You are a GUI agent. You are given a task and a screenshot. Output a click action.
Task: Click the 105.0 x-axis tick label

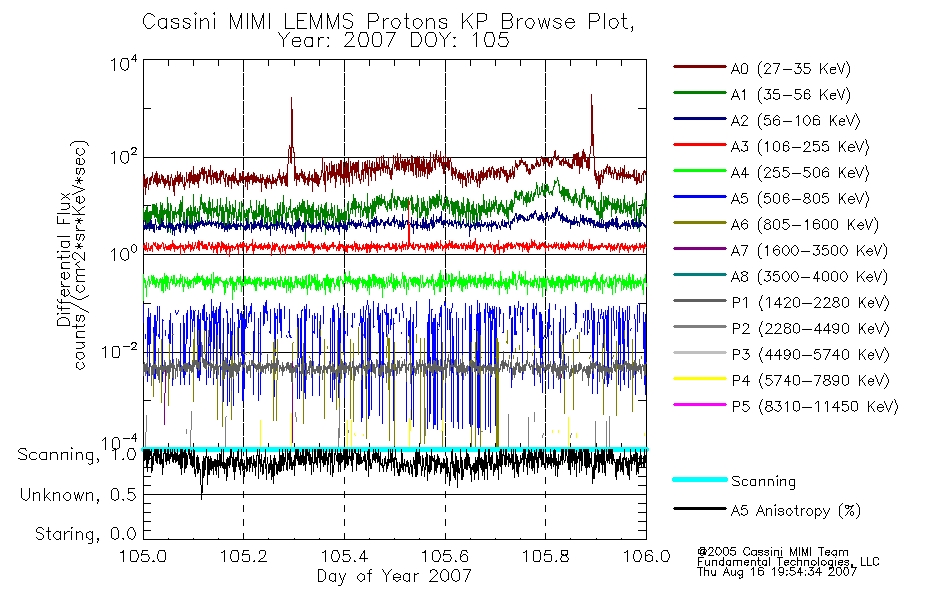pyautogui.click(x=143, y=556)
